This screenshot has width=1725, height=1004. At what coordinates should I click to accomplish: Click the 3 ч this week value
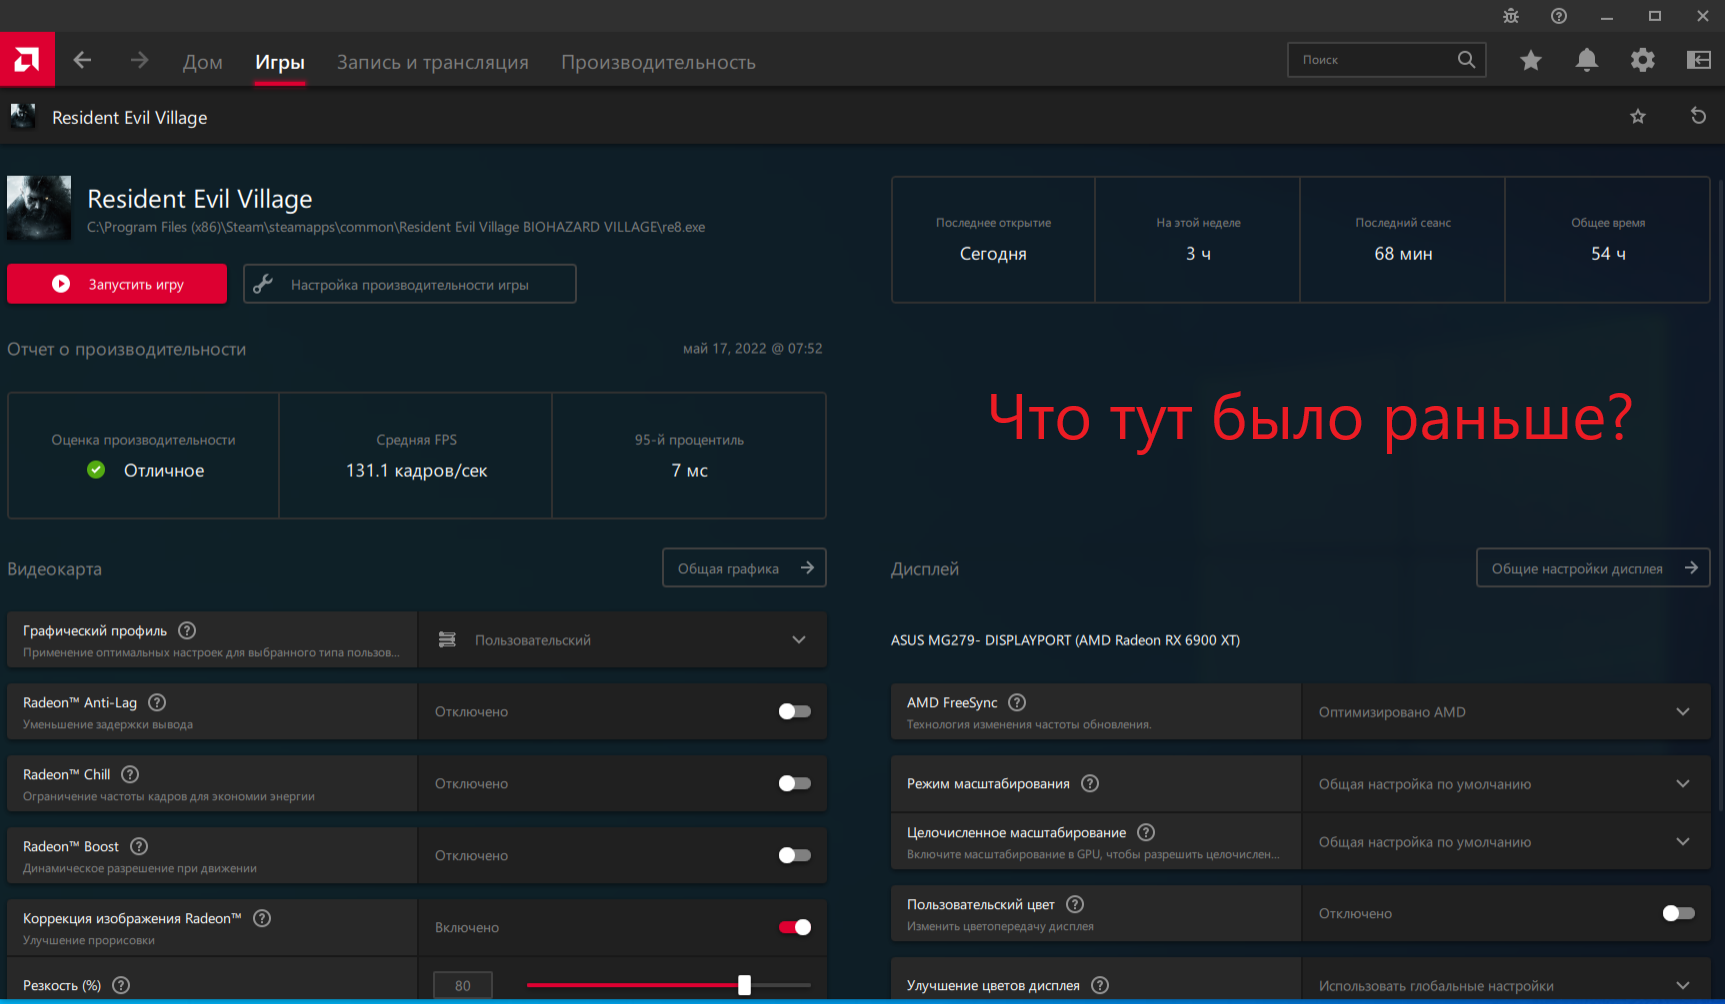[1198, 254]
